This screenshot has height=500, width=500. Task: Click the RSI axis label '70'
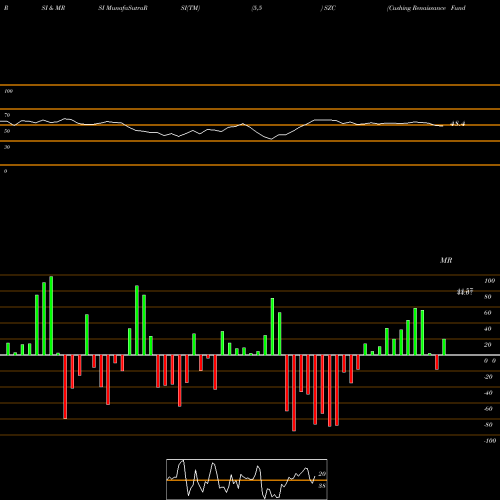pos(7,115)
